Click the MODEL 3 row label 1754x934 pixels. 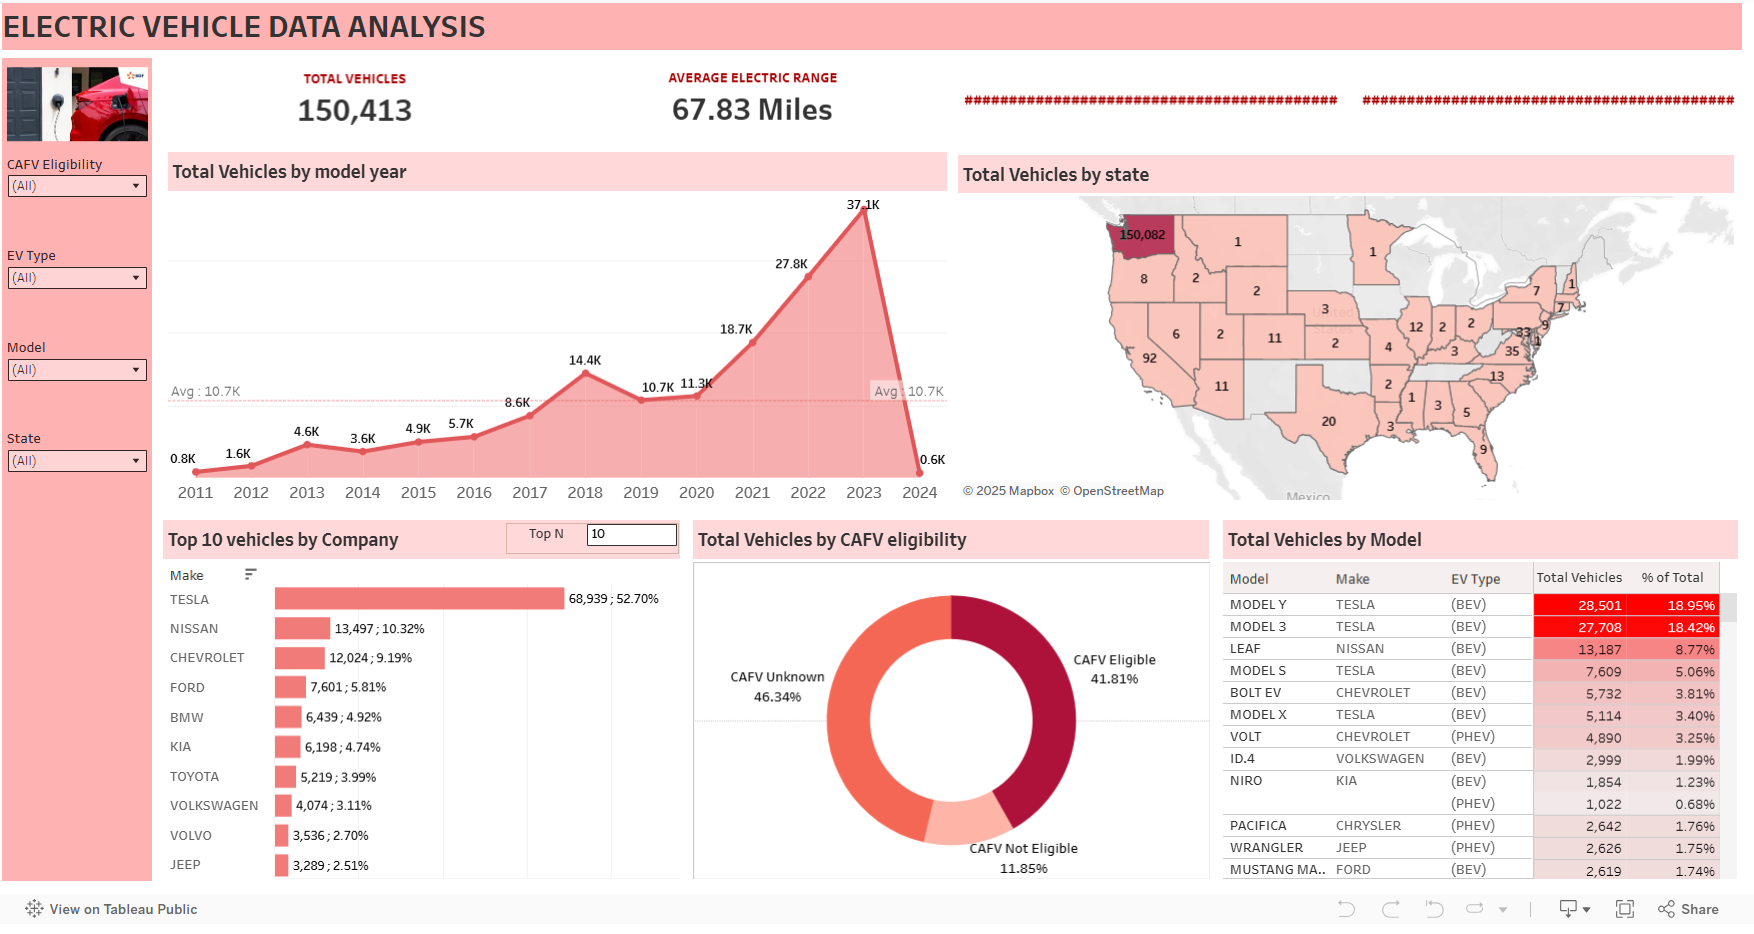[x=1258, y=627]
